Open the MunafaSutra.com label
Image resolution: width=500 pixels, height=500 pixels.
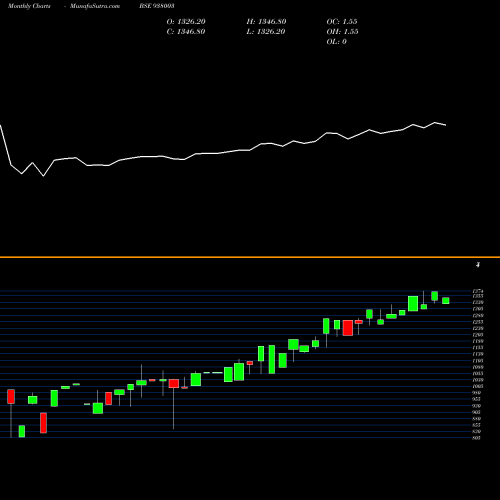95,6
